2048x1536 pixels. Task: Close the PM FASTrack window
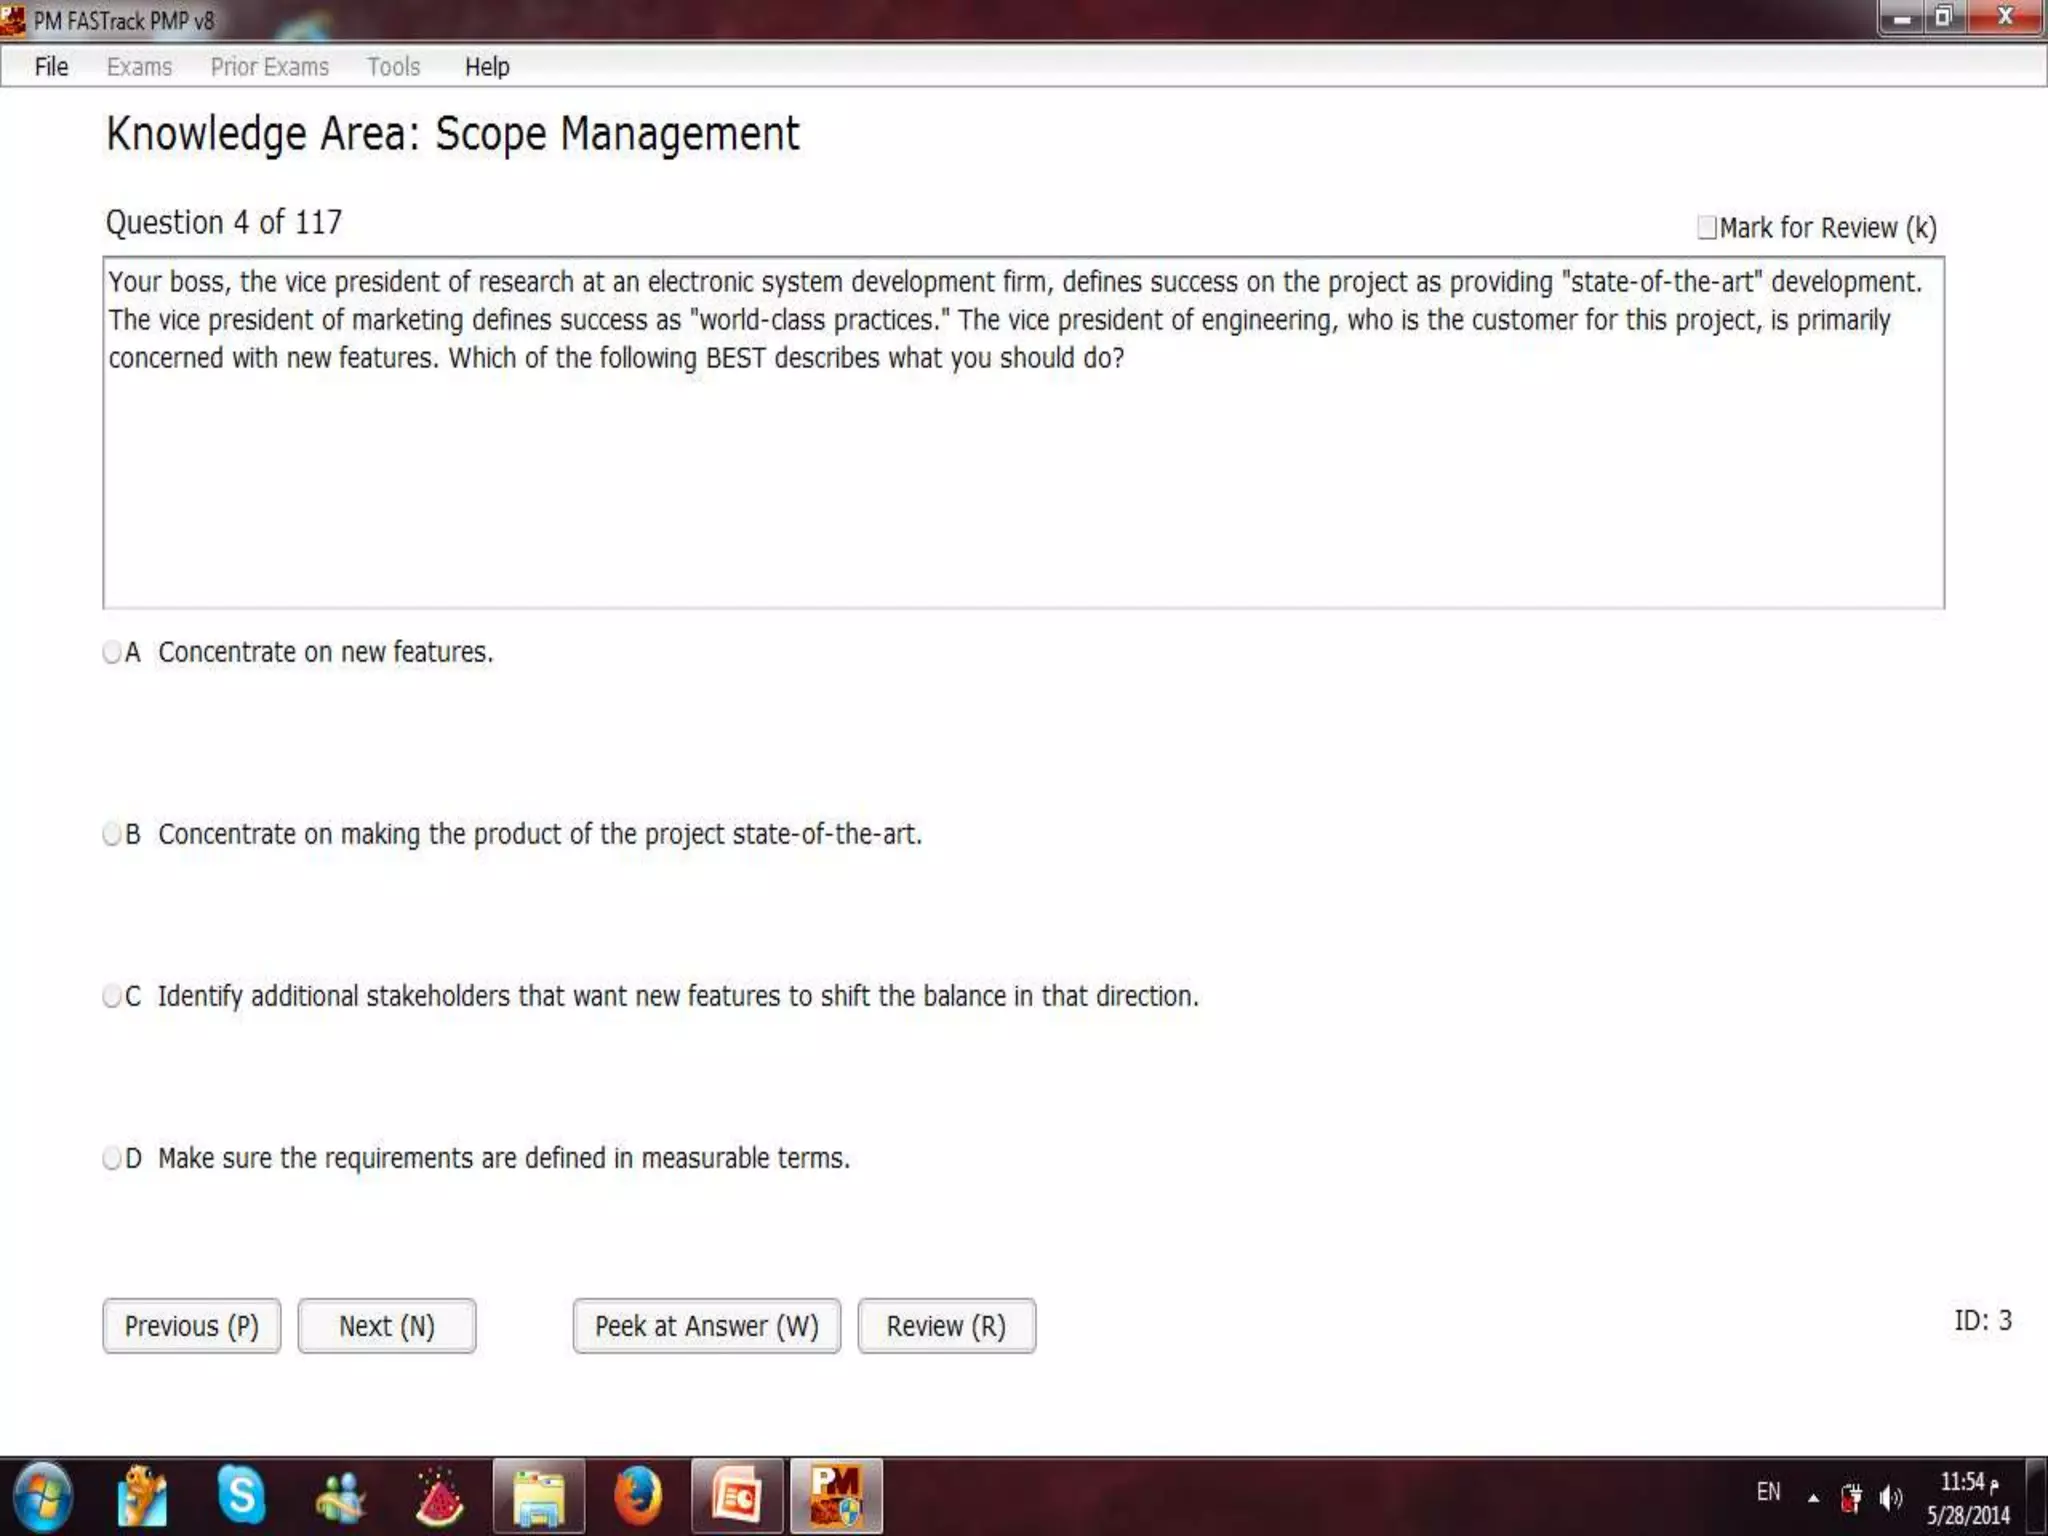coord(2005,18)
